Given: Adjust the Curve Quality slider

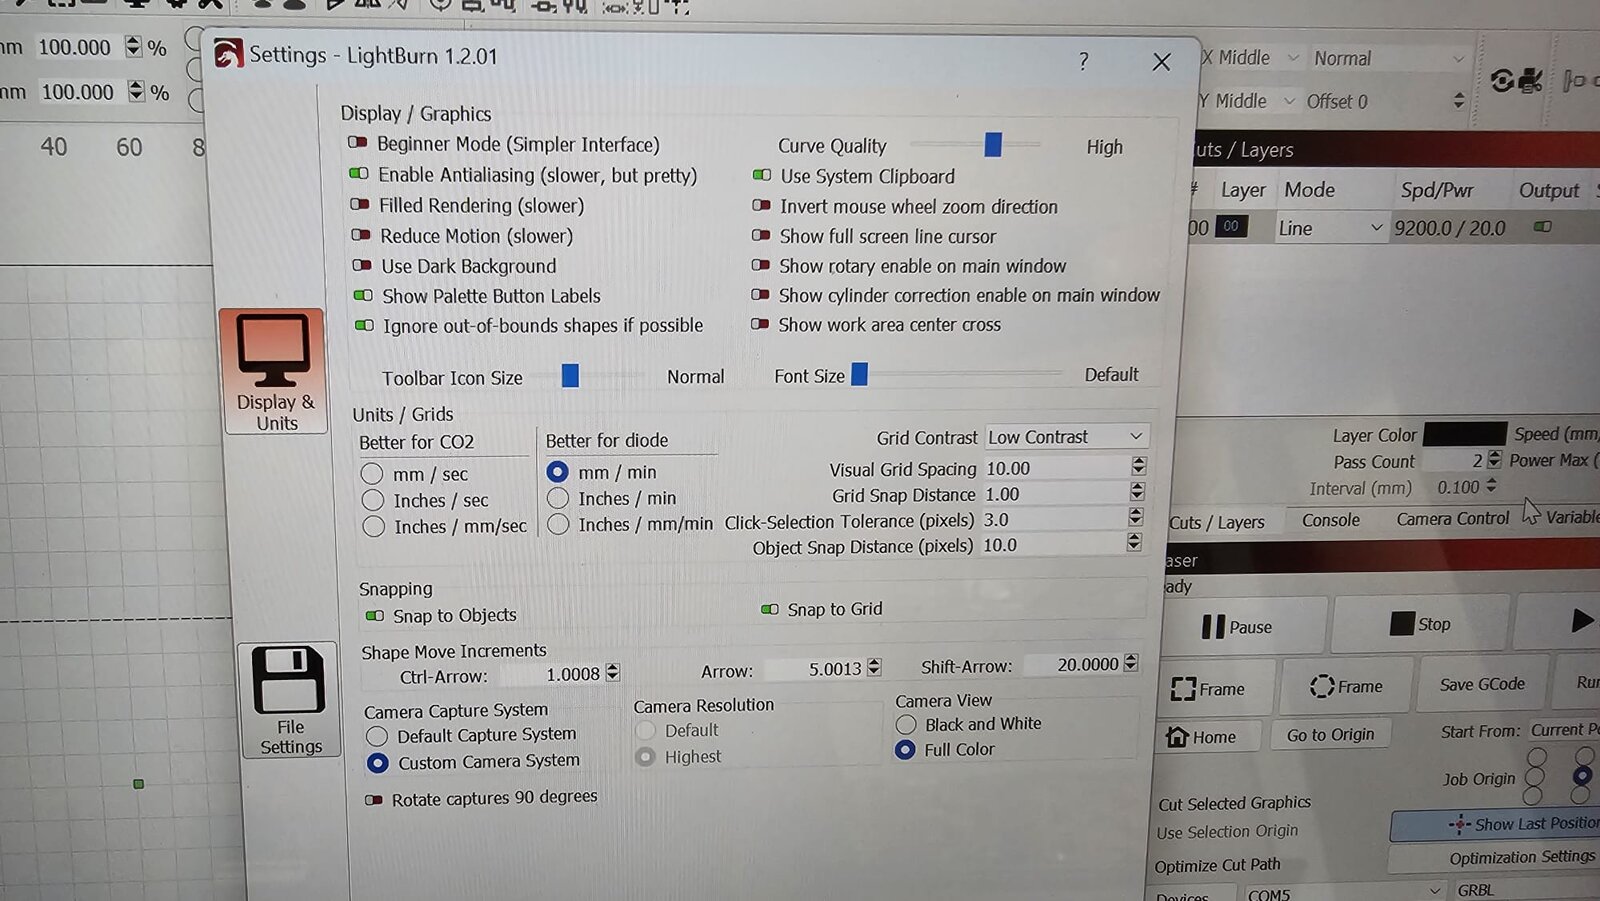Looking at the screenshot, I should (992, 145).
